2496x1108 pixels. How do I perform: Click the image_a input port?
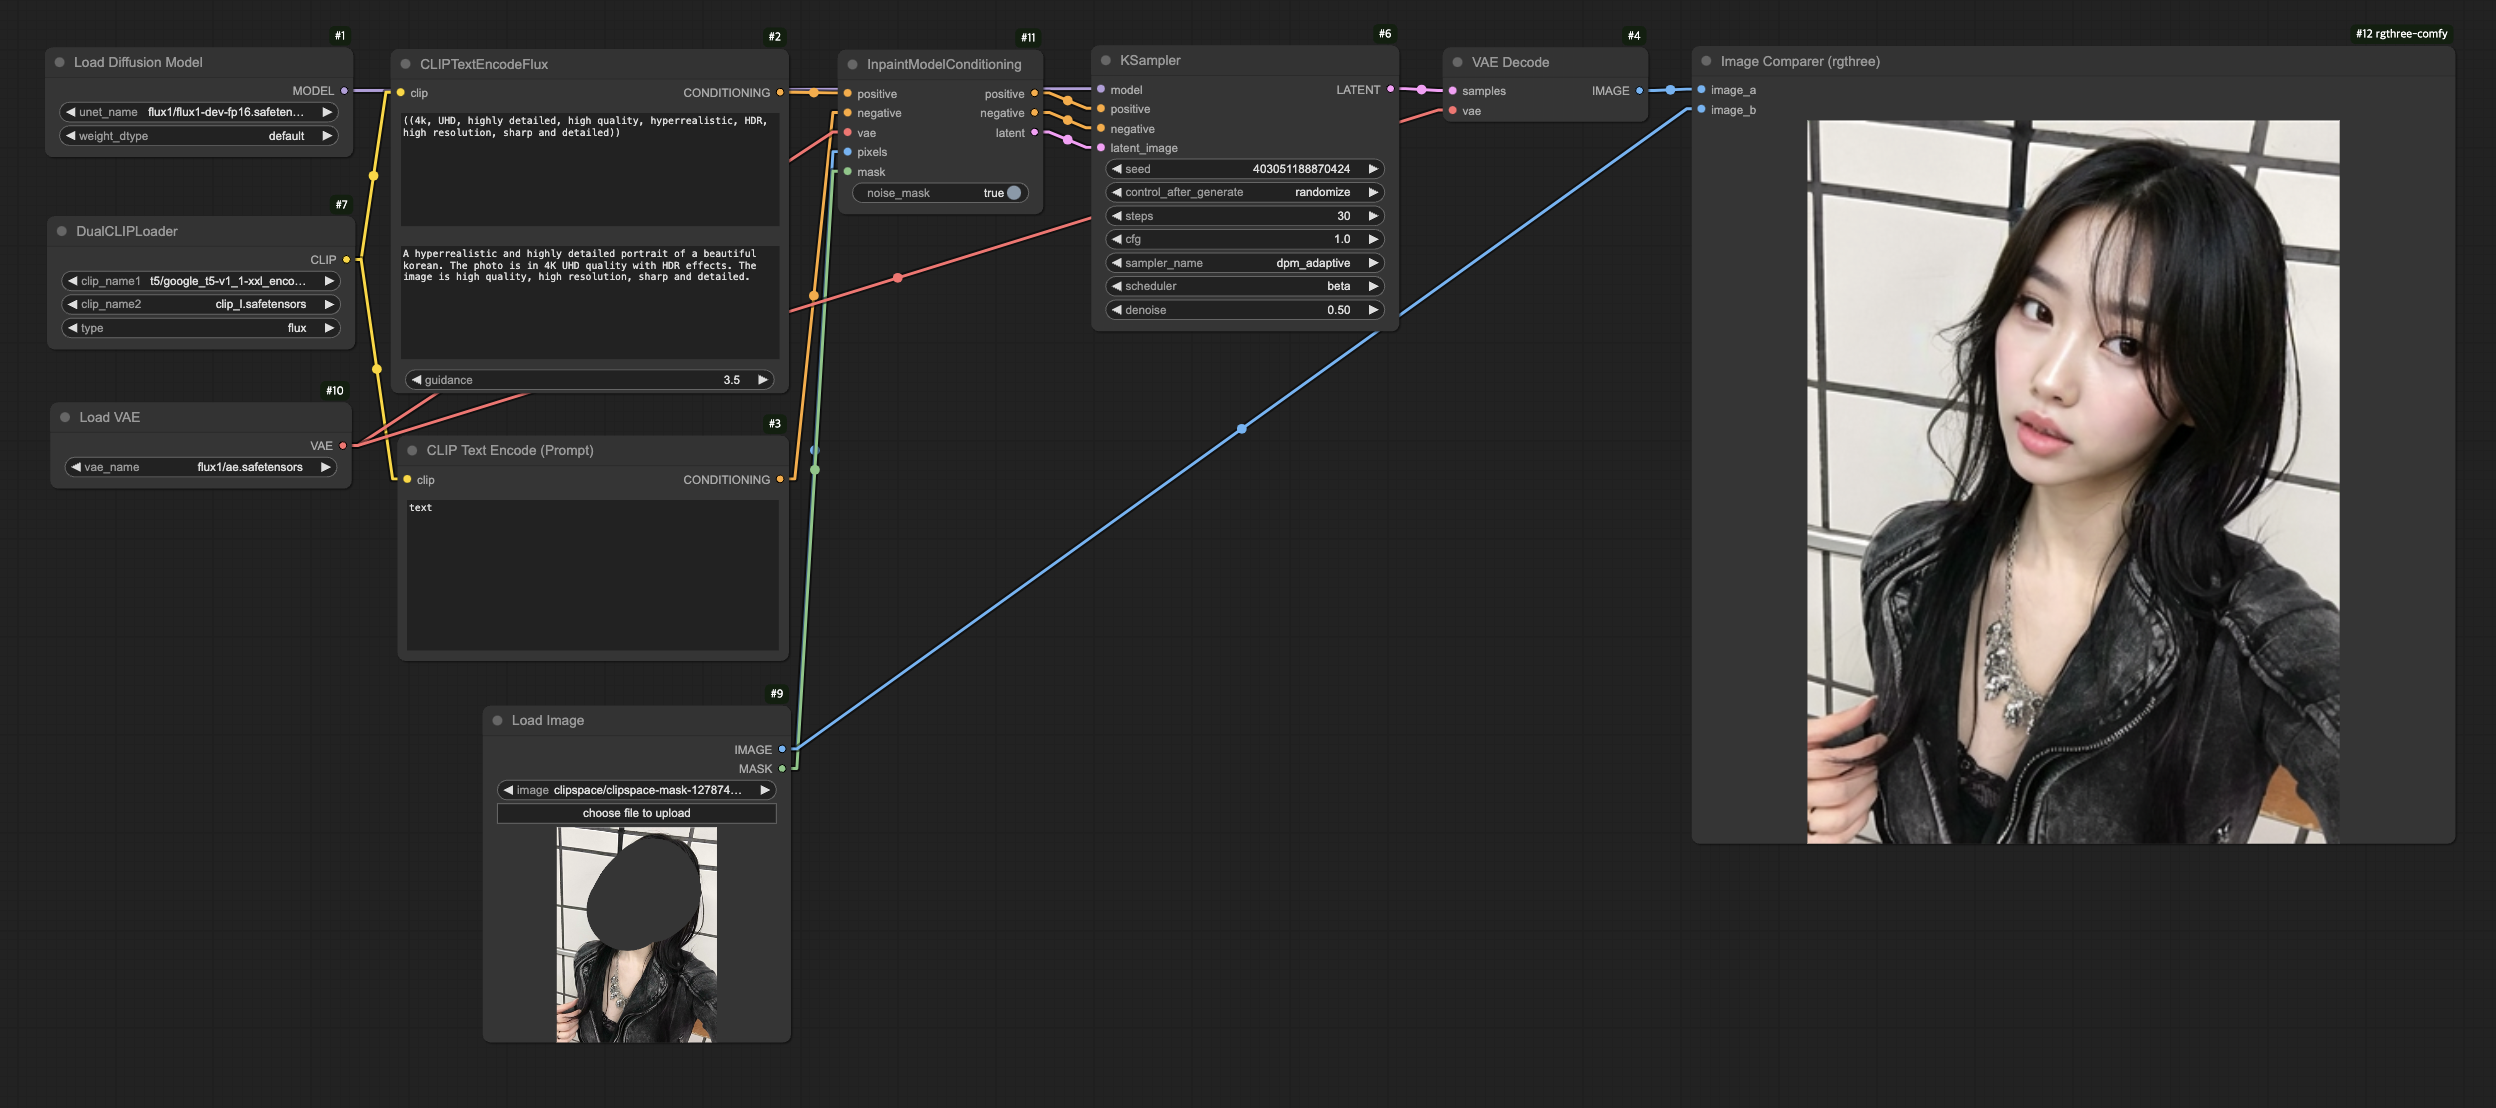point(1701,90)
